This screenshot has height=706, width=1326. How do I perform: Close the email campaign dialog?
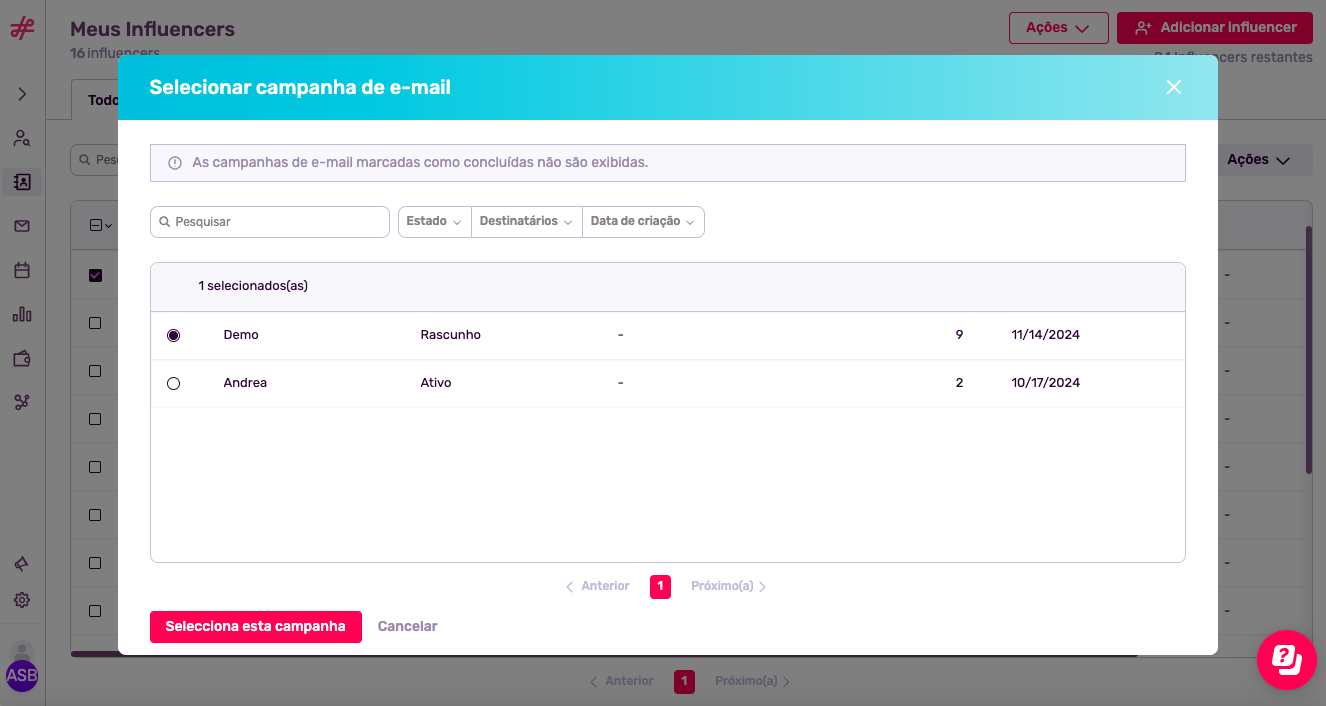pos(1173,88)
